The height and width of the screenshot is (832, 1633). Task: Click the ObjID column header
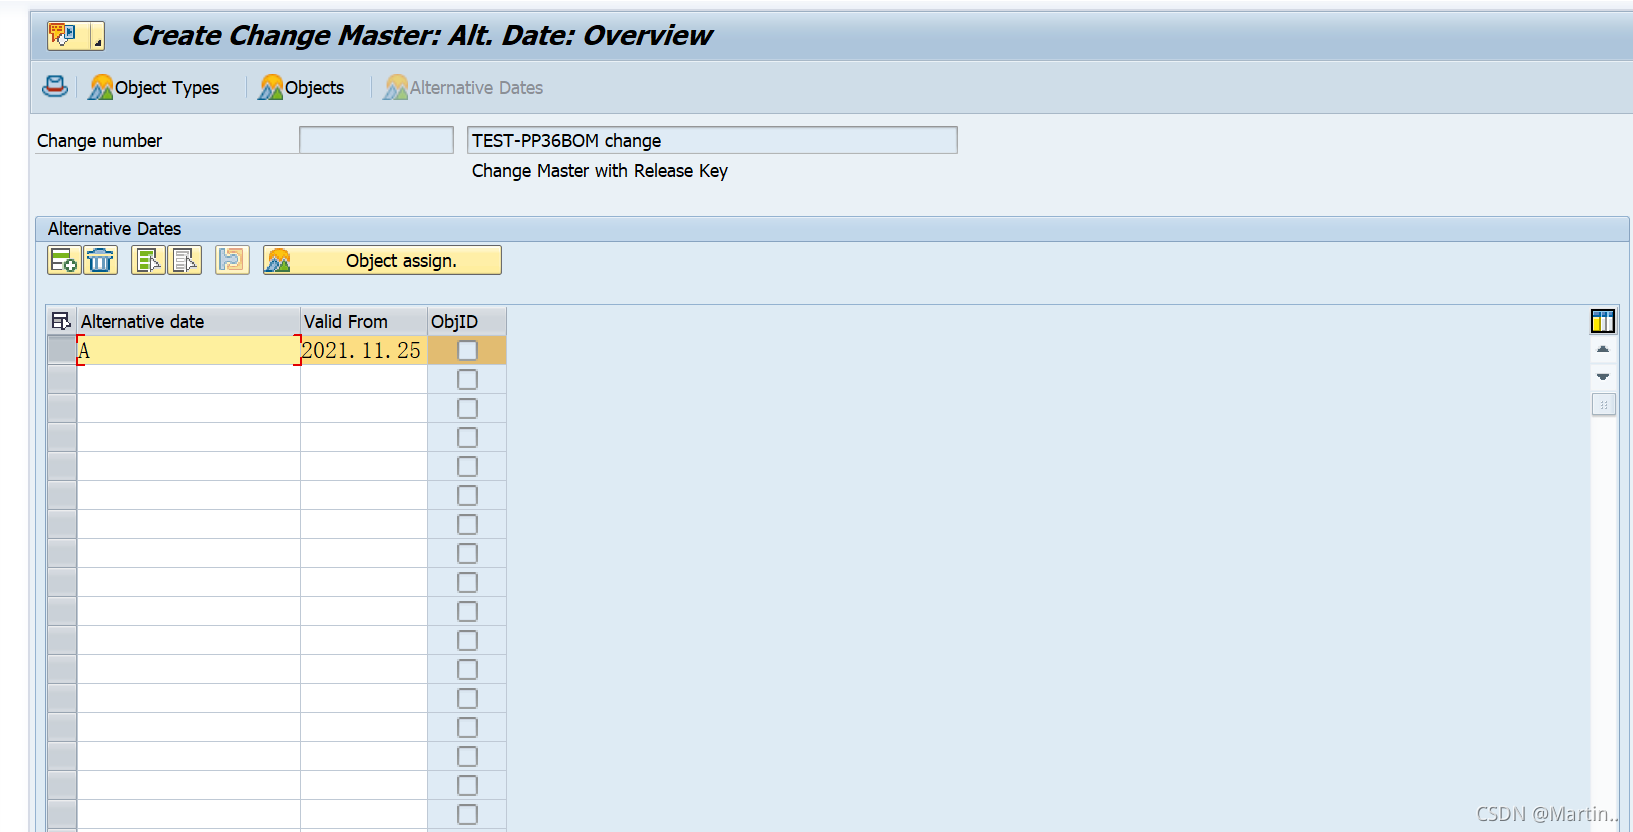466,321
